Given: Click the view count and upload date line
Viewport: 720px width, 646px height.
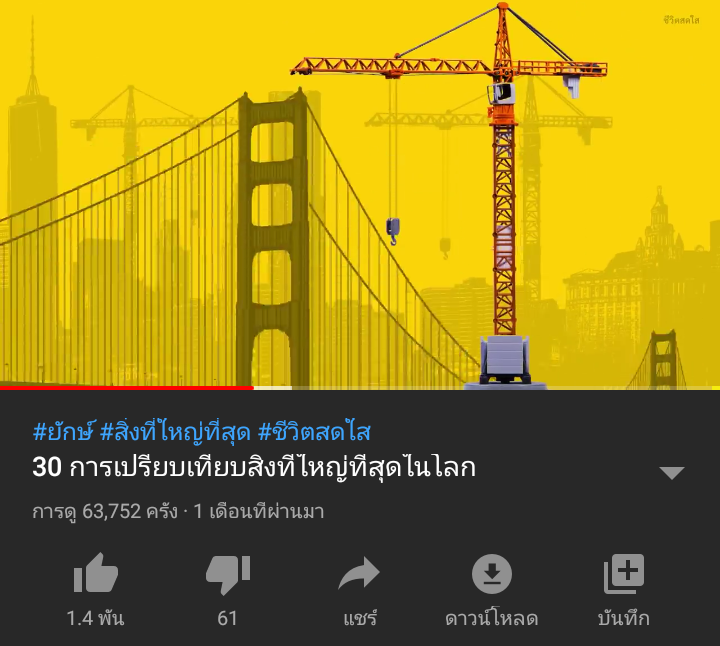Looking at the screenshot, I should pyautogui.click(x=178, y=511).
